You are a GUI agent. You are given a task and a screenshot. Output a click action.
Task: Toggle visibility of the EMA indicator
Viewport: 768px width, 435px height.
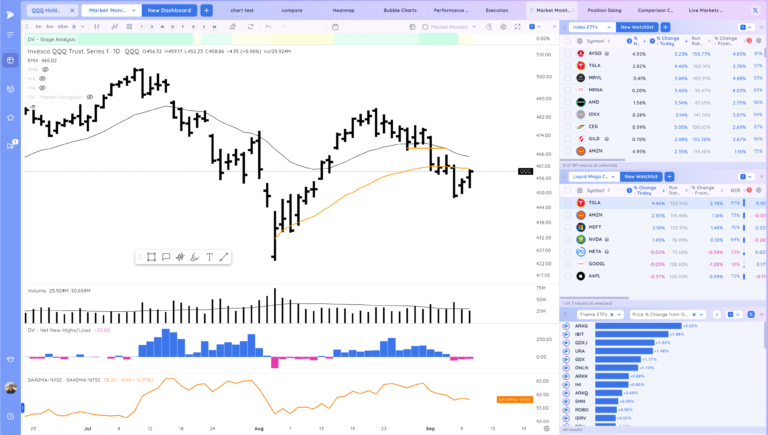(45, 69)
